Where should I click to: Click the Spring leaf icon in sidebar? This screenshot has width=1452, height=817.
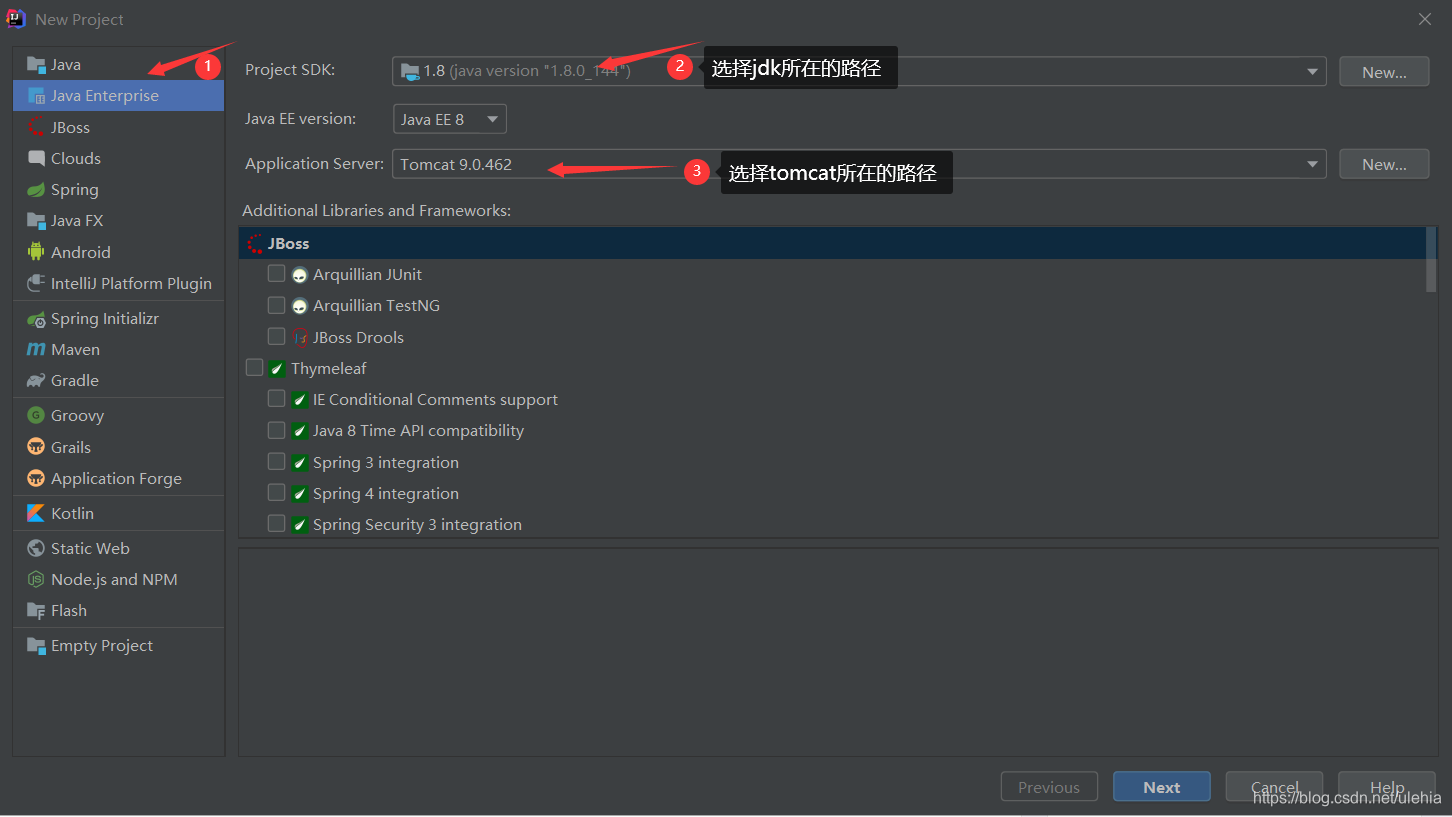[36, 189]
